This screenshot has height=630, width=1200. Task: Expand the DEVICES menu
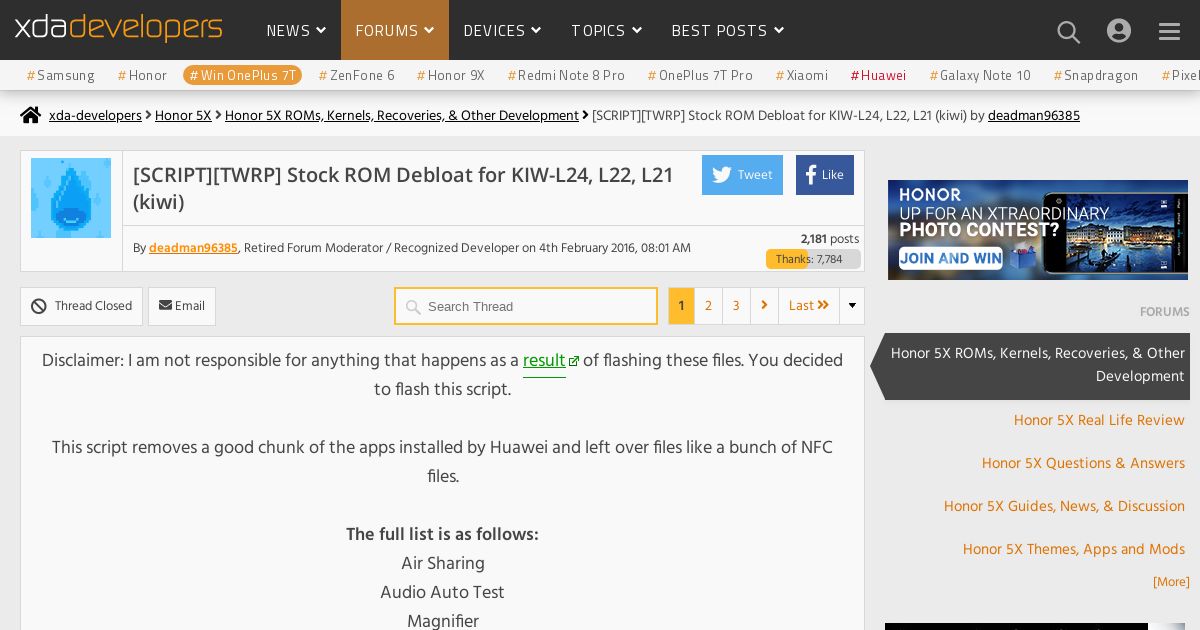pyautogui.click(x=502, y=31)
